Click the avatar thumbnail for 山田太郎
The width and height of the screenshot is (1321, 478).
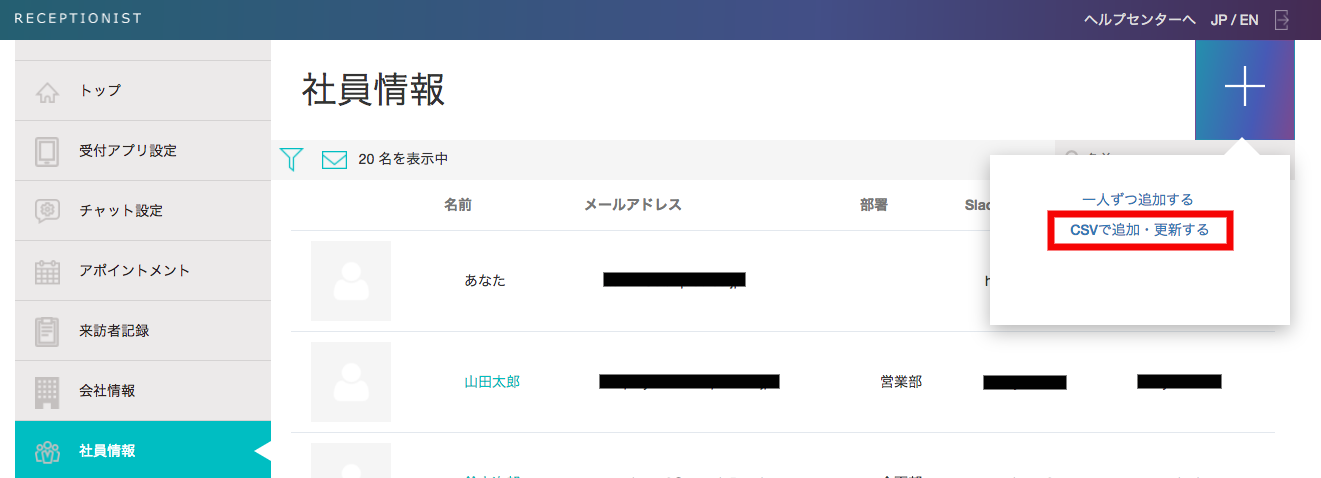[350, 382]
